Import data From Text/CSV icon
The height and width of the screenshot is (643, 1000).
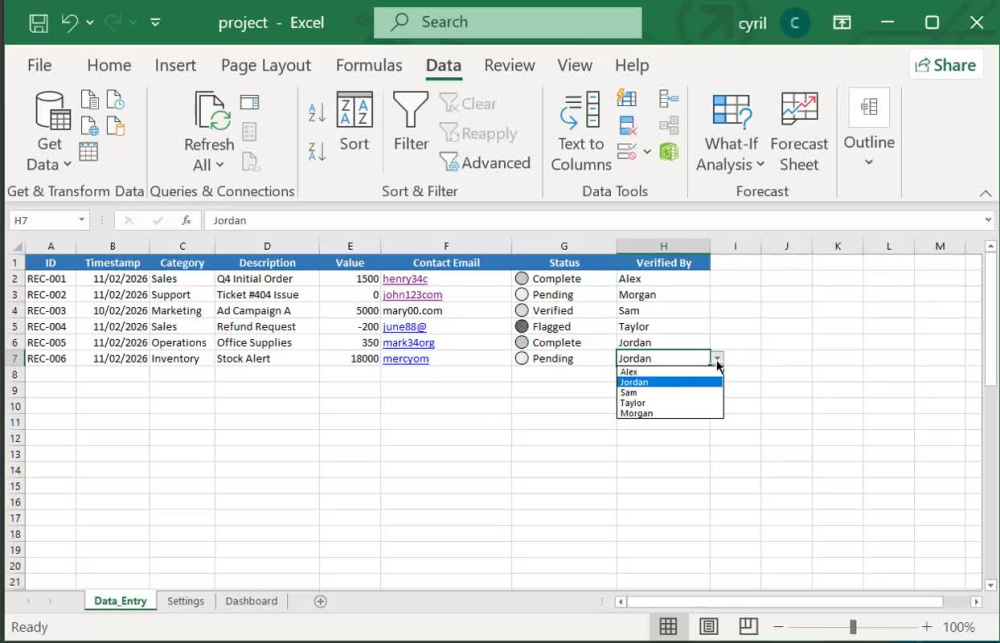90,100
